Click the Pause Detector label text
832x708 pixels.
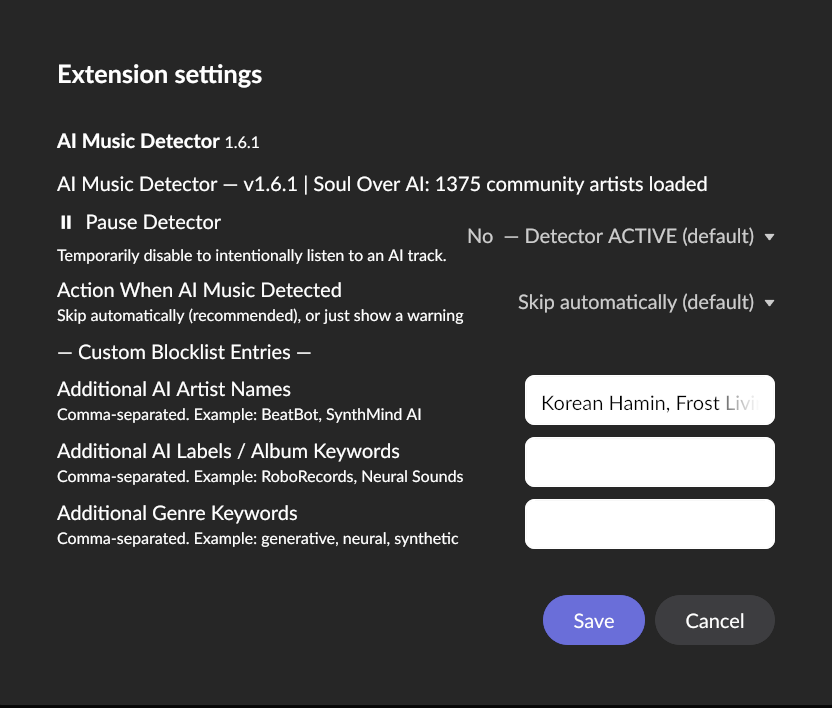click(x=153, y=222)
